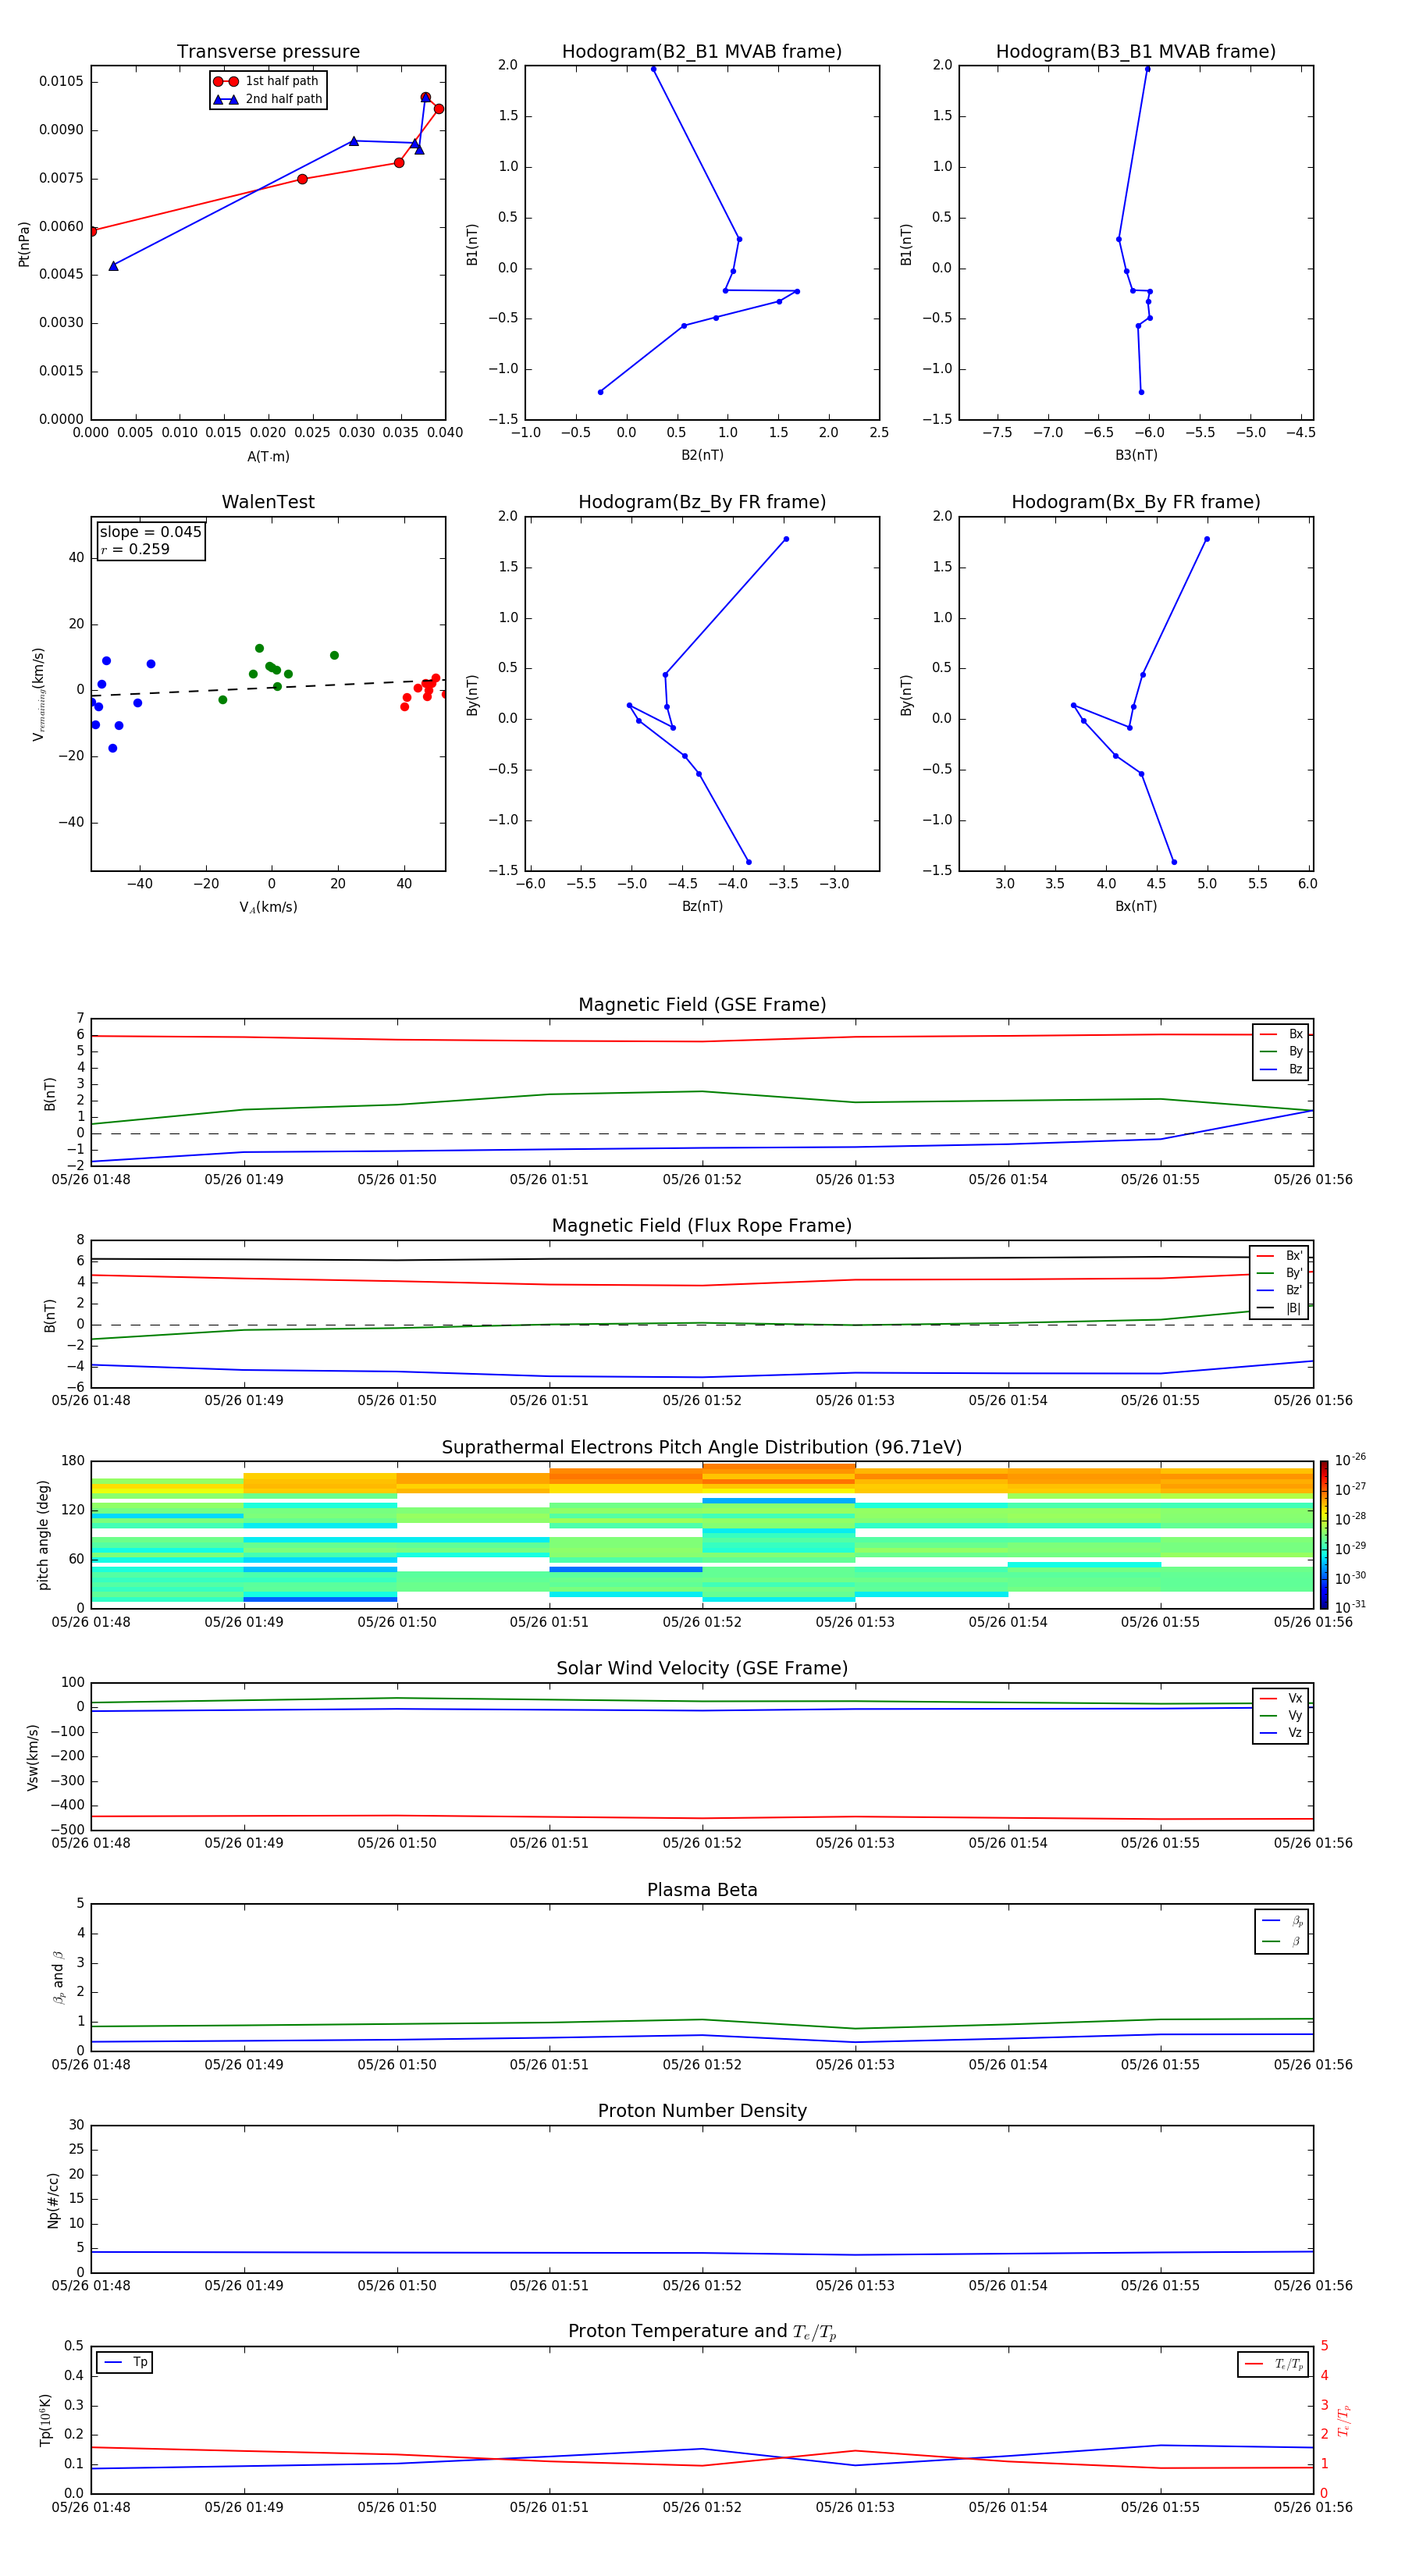
Task: Click the "Solar Wind Velocity (GSE Frame)" title
Action: point(702,1669)
